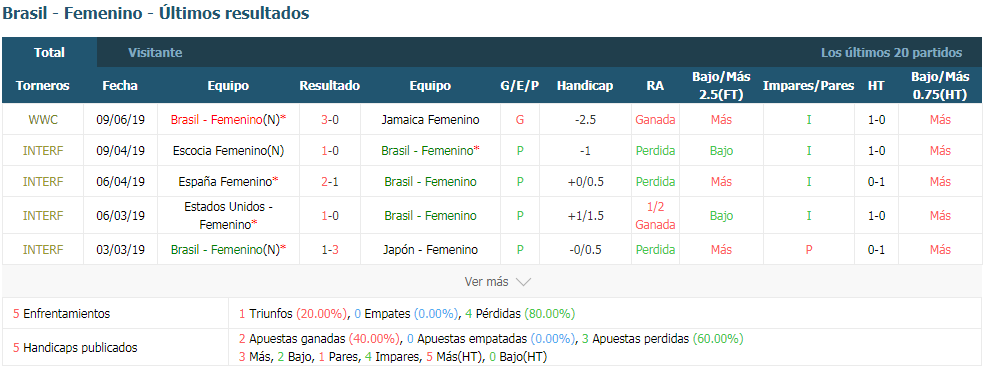The height and width of the screenshot is (366, 983).
Task: Select the Total tab
Action: 50,53
